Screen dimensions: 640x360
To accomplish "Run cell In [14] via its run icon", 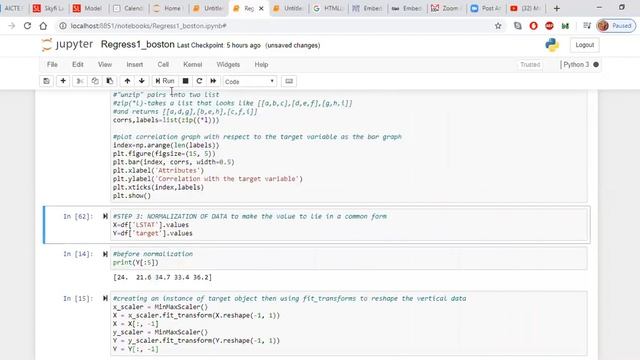I will 105,254.
